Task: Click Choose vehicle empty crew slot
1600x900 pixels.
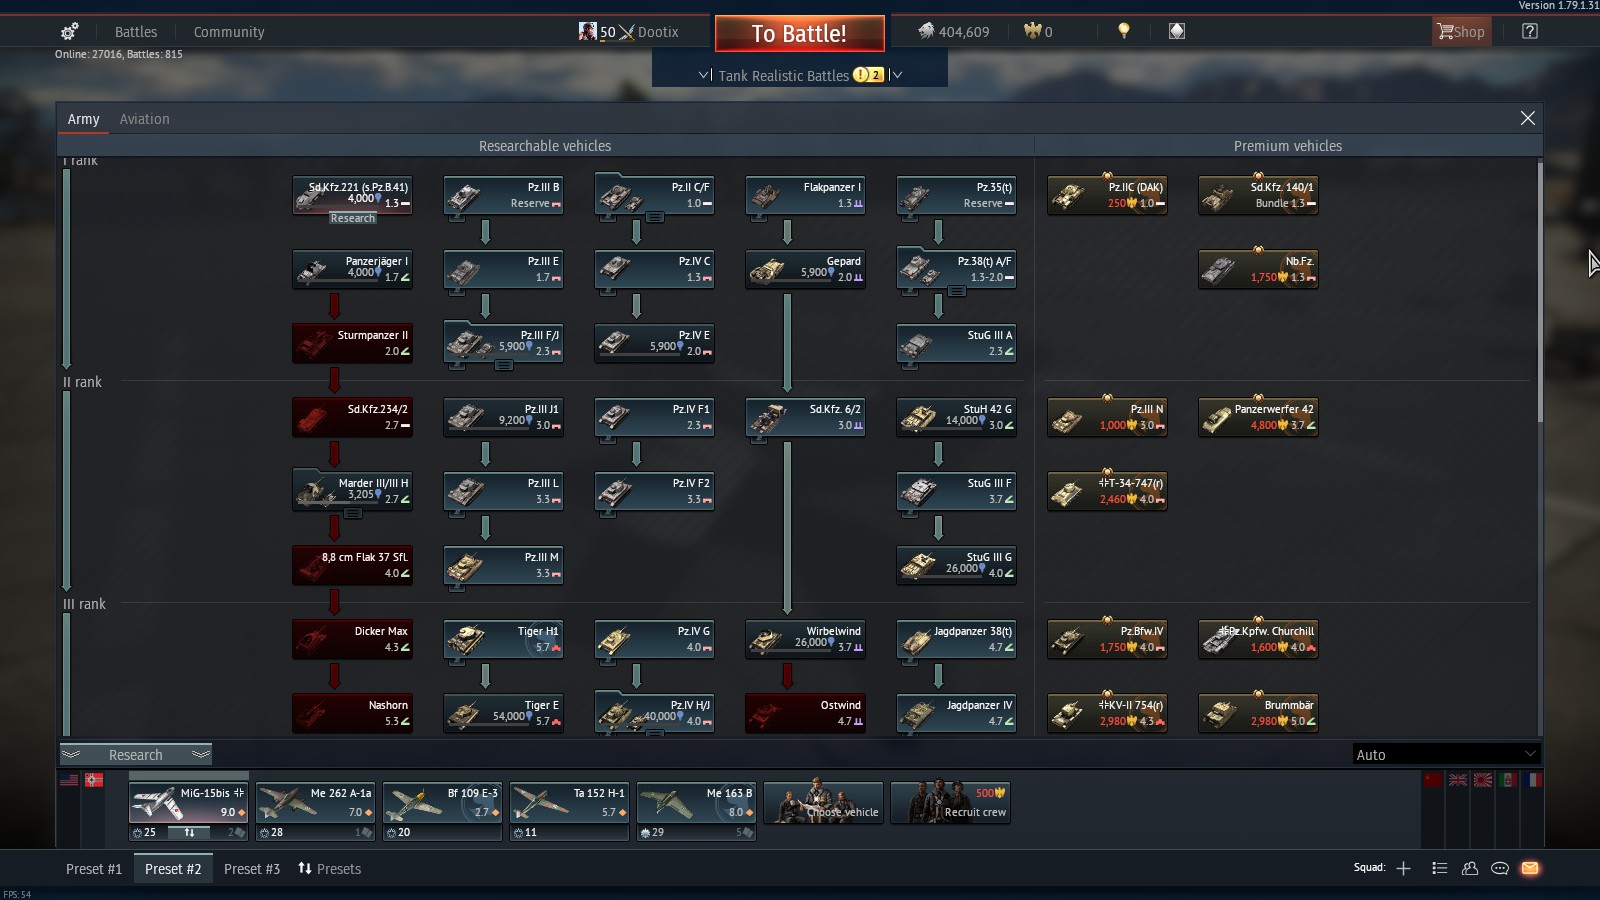Action: click(823, 803)
